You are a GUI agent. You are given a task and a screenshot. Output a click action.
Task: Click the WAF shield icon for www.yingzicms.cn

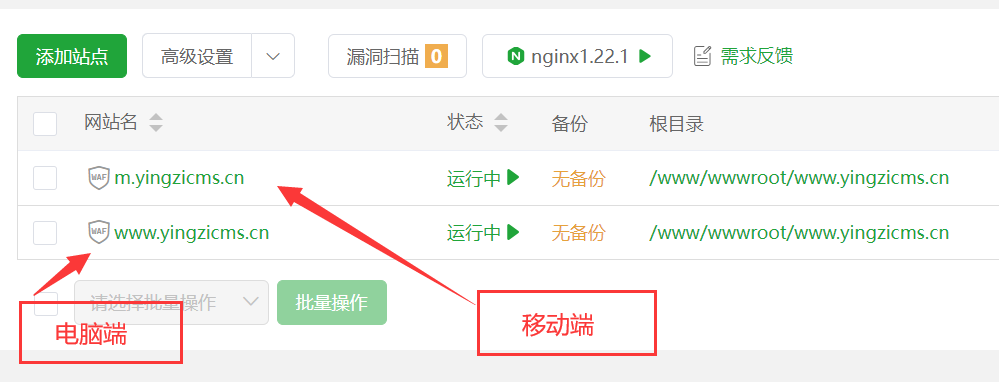[99, 232]
